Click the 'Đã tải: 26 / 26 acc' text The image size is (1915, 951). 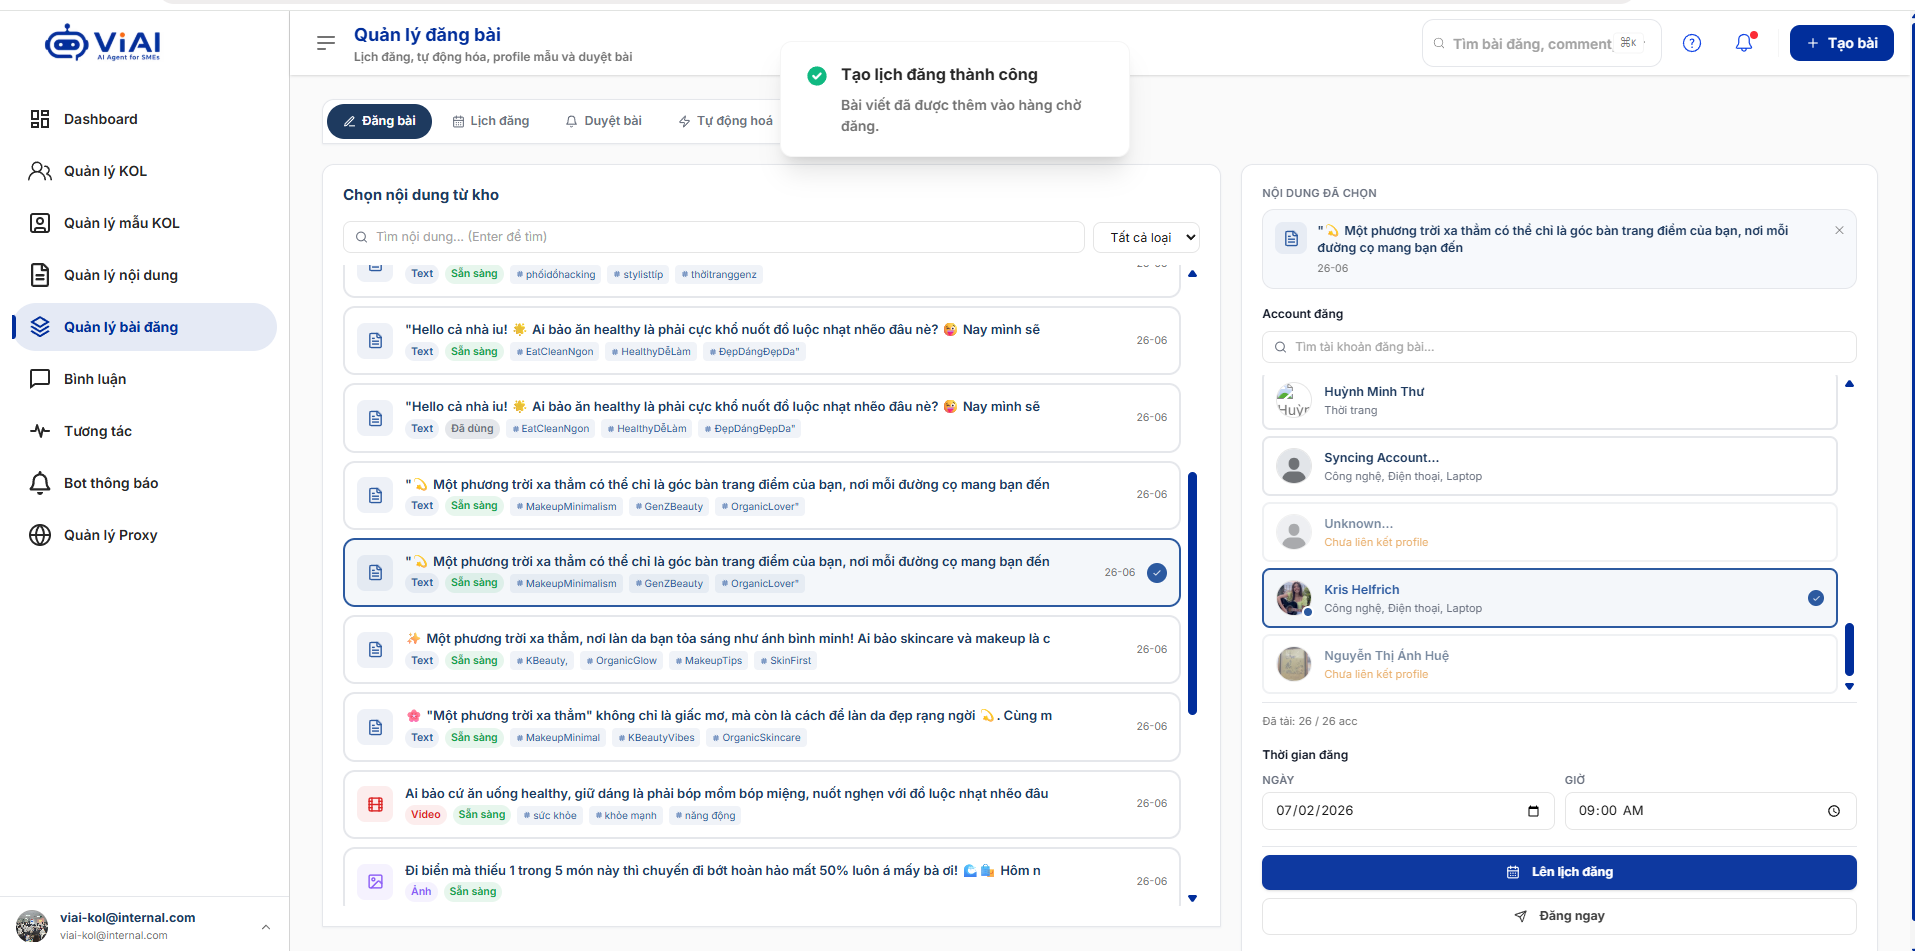1309,721
